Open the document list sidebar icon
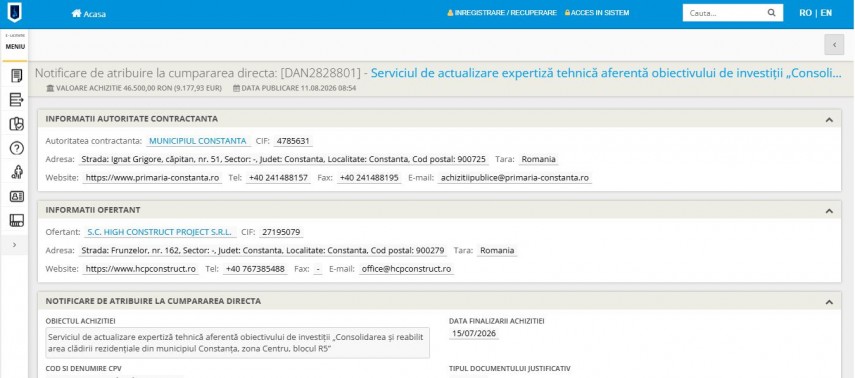The width and height of the screenshot is (855, 378). 16,76
